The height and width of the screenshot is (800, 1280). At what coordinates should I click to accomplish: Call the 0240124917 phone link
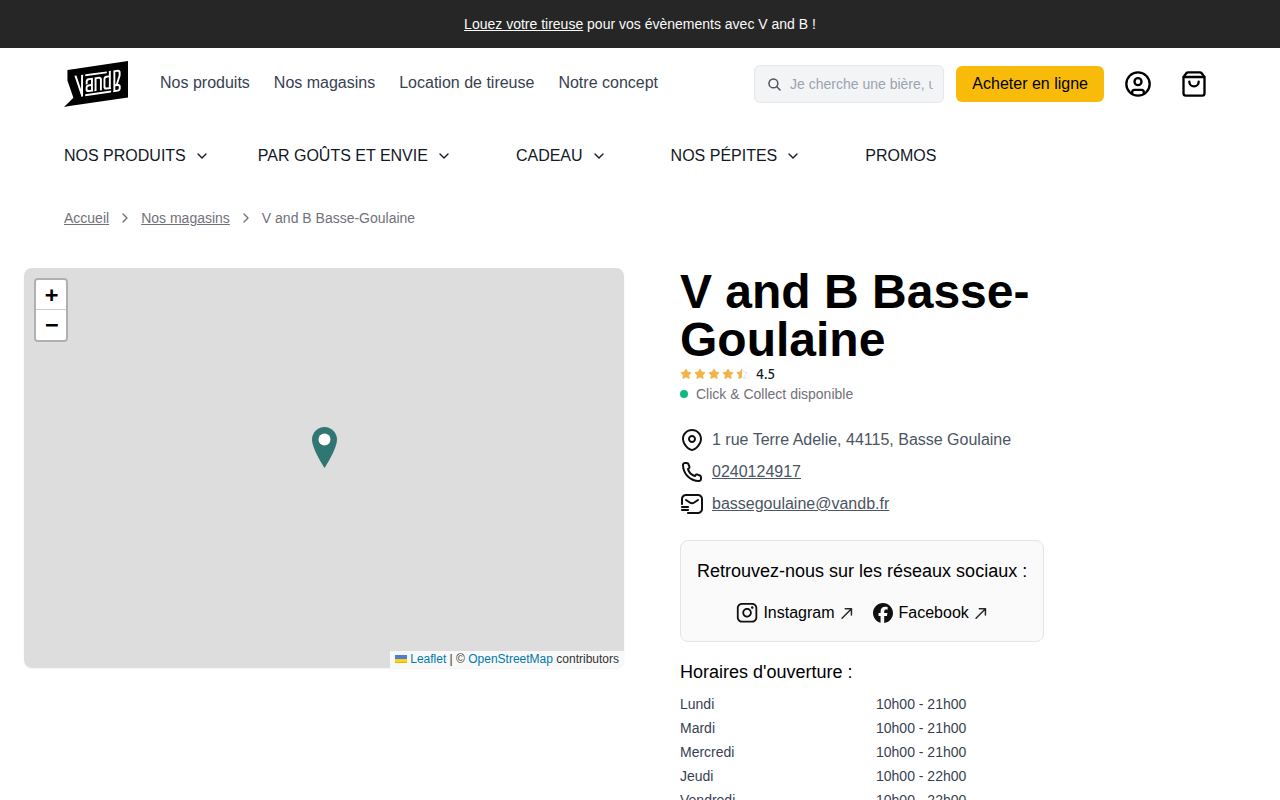[x=756, y=471]
